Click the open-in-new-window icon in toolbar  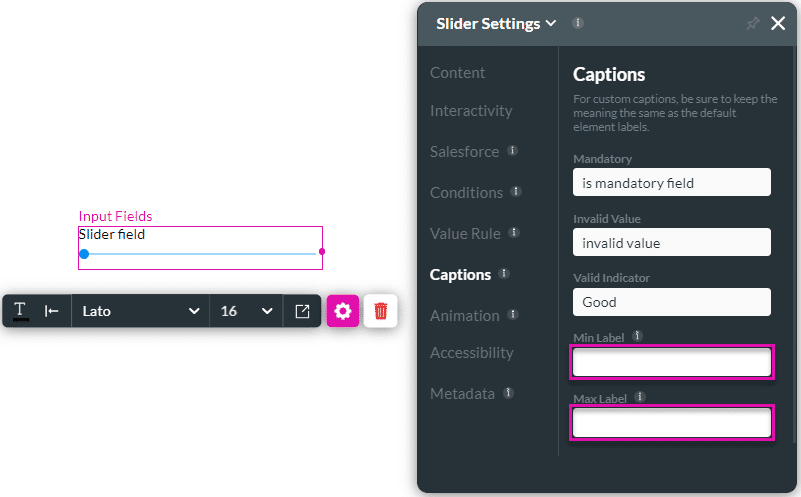pos(302,311)
